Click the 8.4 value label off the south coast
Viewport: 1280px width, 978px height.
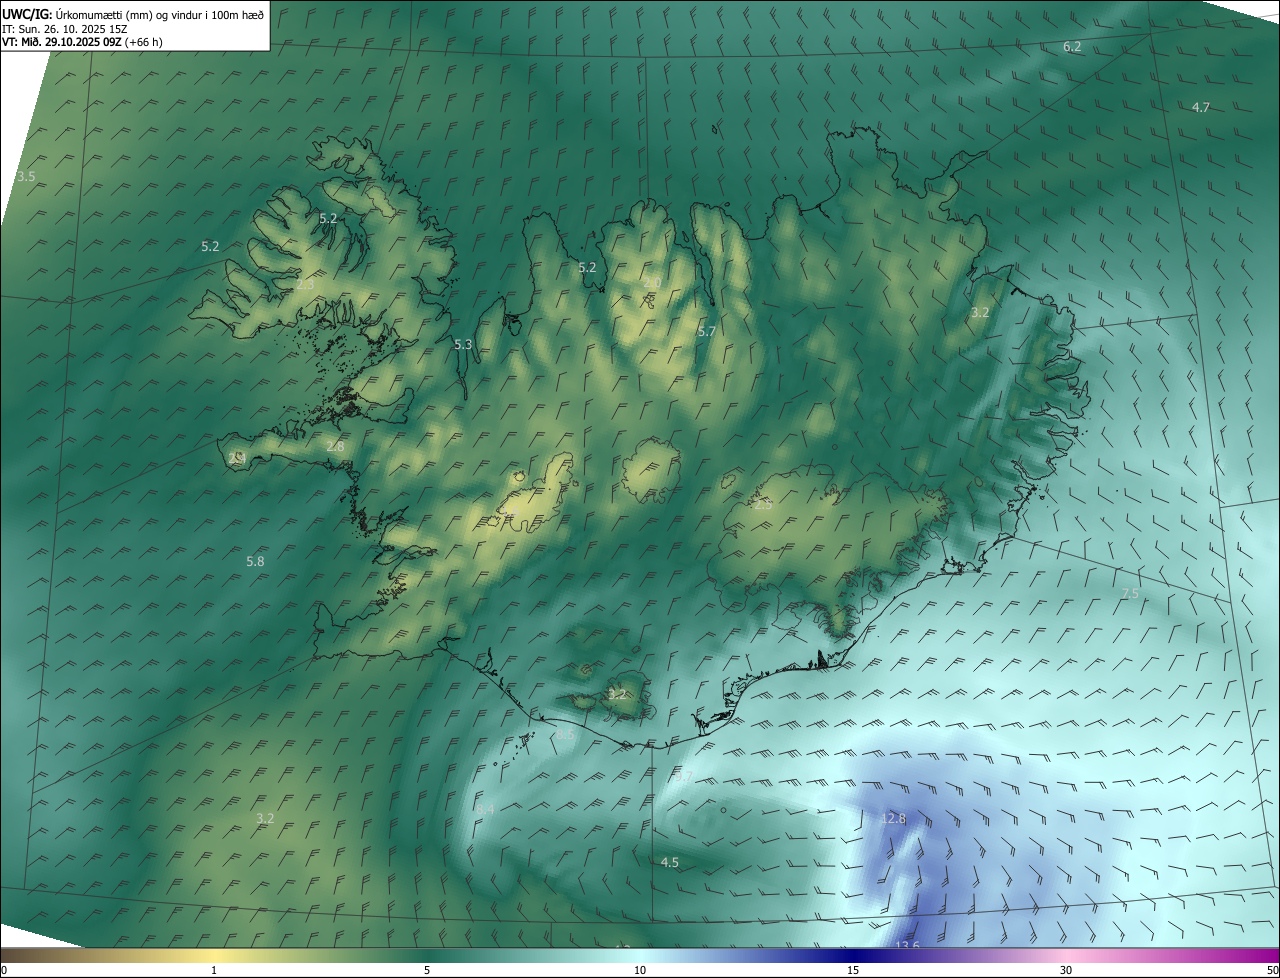485,808
